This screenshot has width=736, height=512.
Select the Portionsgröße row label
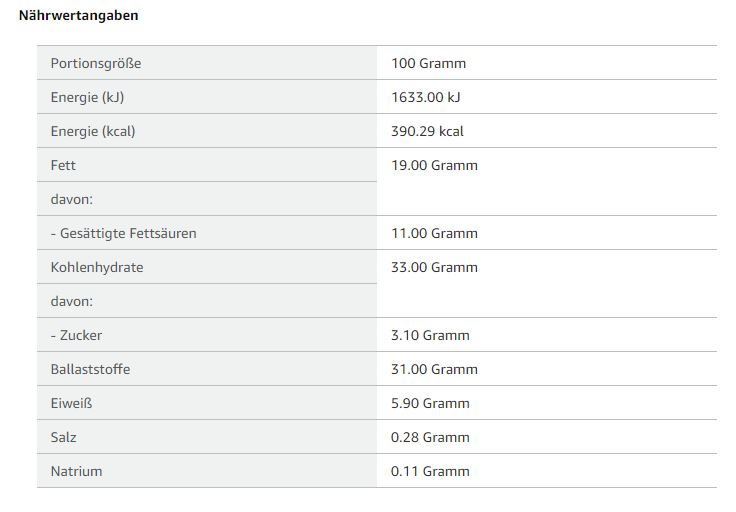[96, 63]
